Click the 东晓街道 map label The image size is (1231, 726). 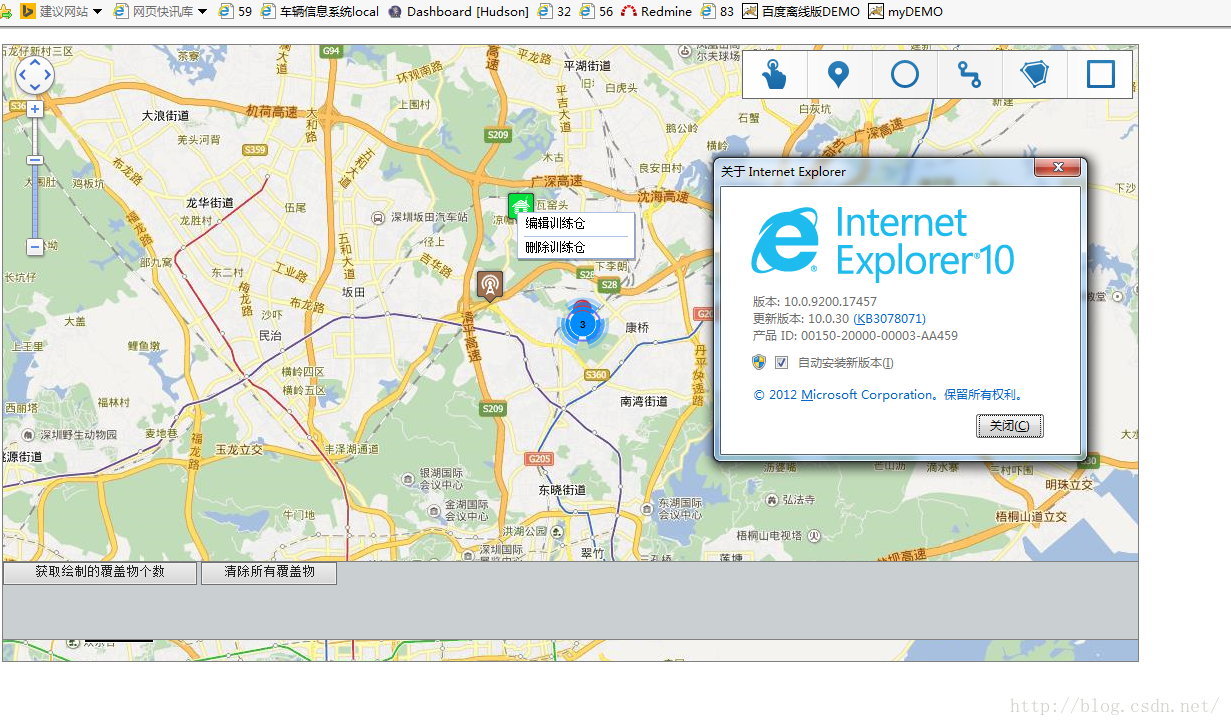(562, 490)
